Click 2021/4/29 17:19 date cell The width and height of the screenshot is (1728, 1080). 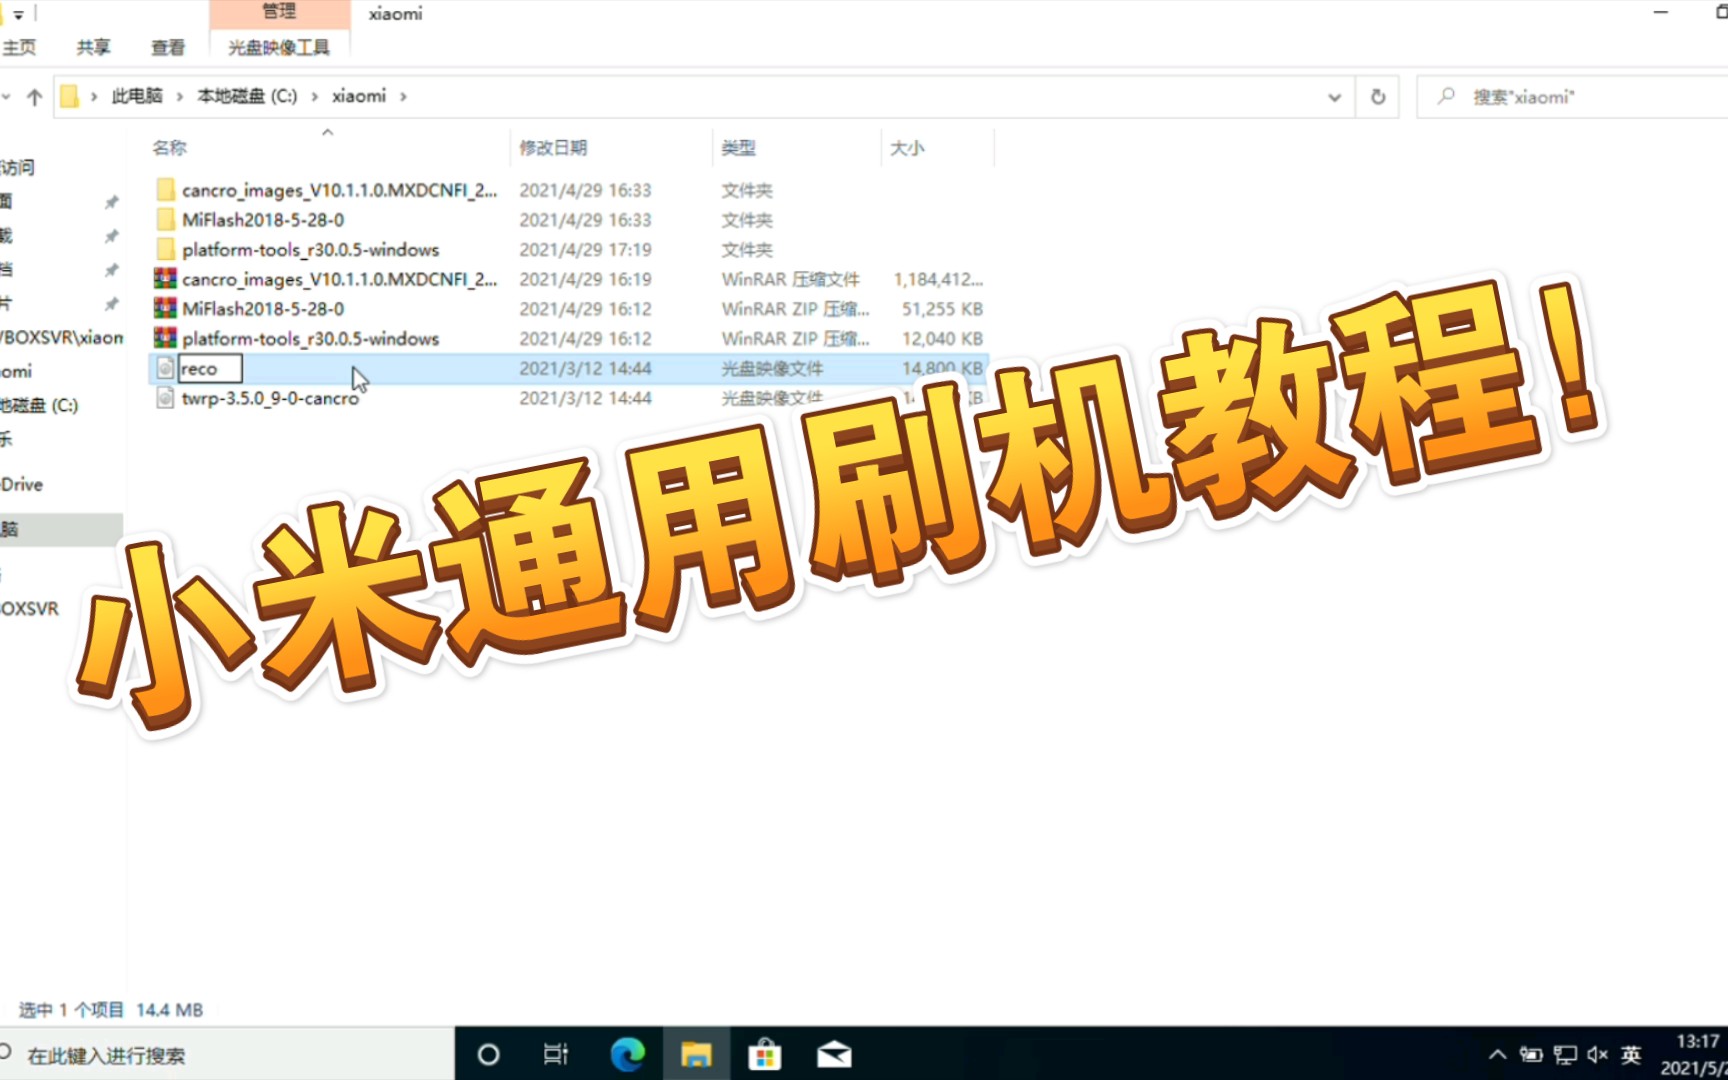point(585,249)
